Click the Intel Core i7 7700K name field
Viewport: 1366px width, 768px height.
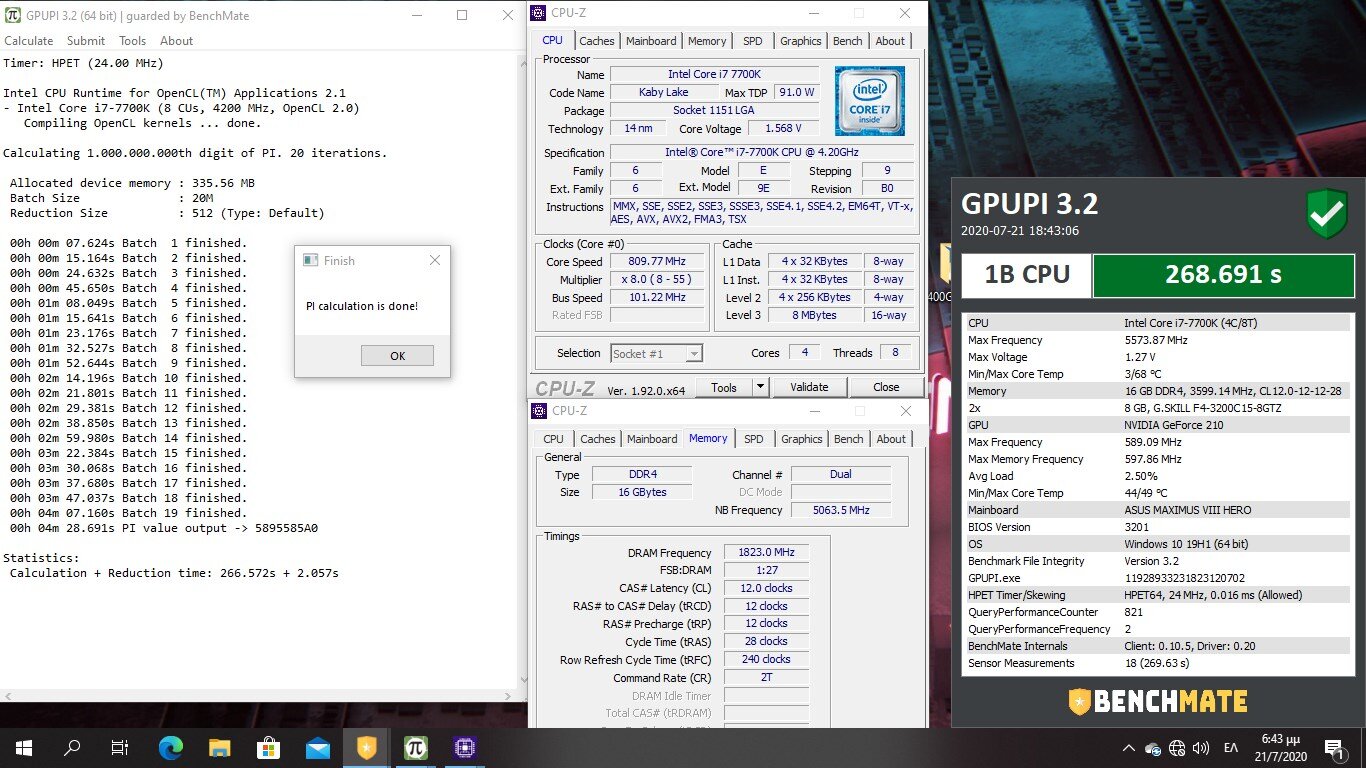pyautogui.click(x=715, y=75)
